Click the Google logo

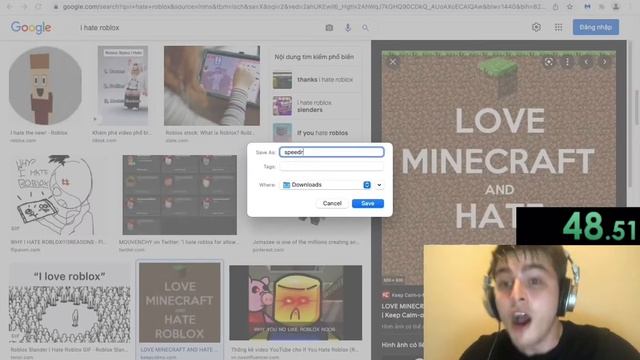(x=31, y=28)
